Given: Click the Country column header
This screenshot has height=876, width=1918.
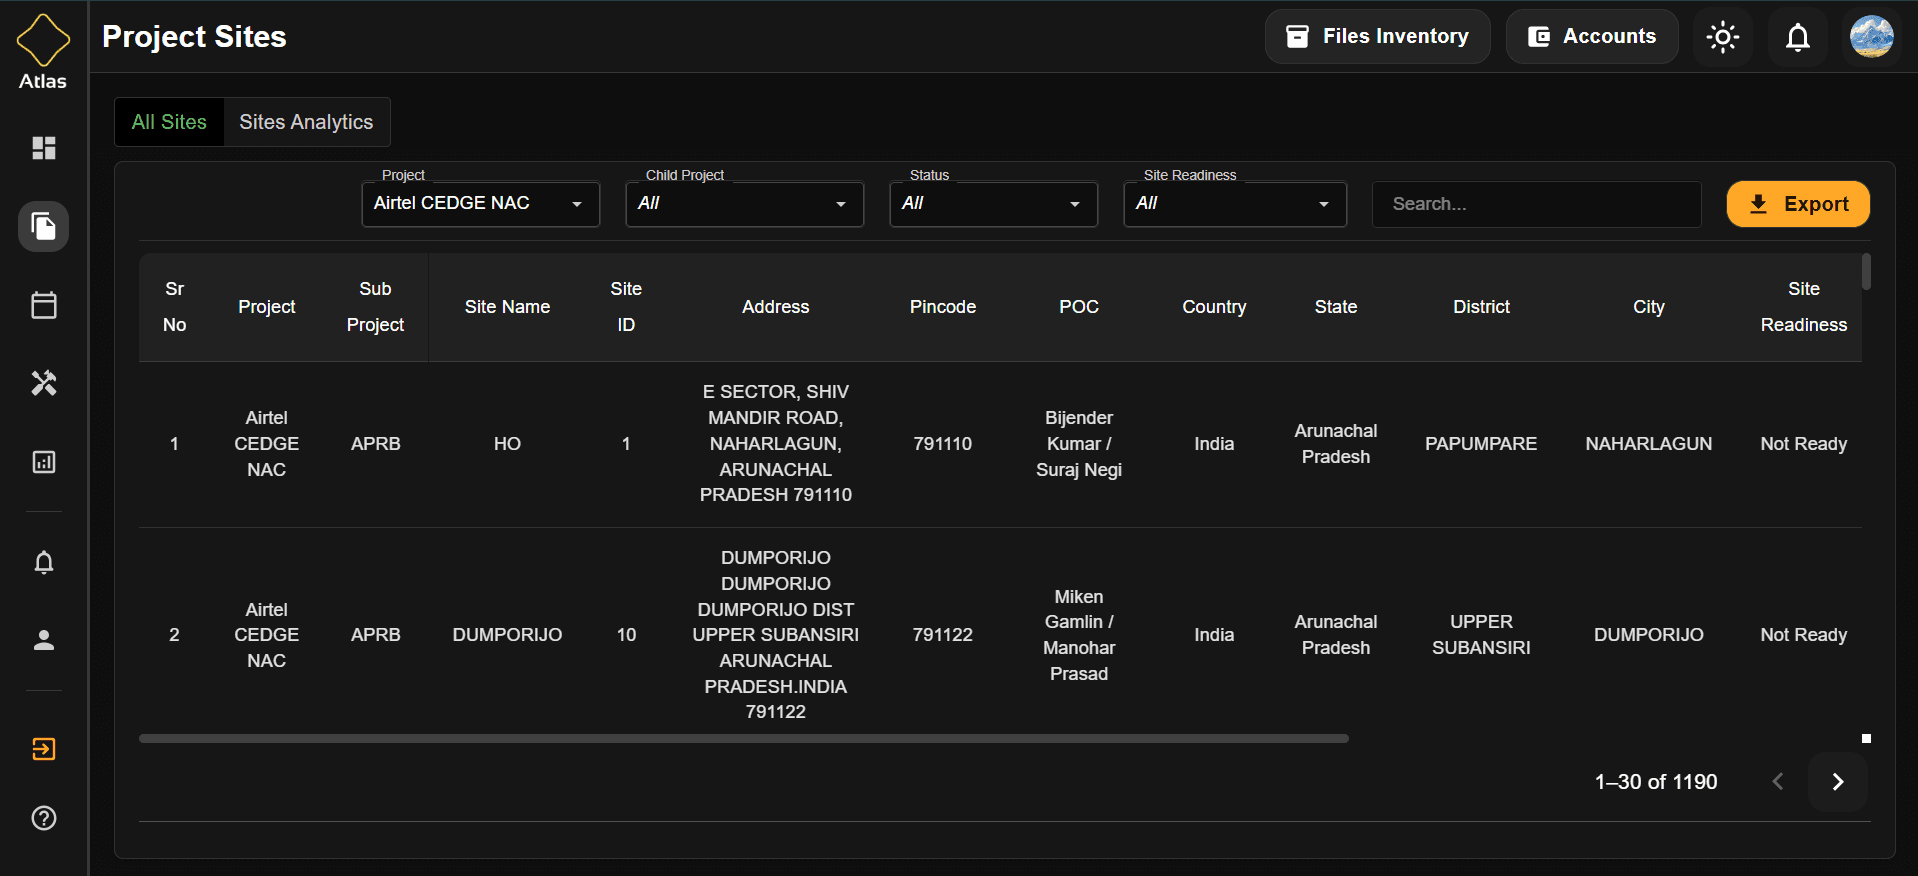Looking at the screenshot, I should click(x=1213, y=307).
